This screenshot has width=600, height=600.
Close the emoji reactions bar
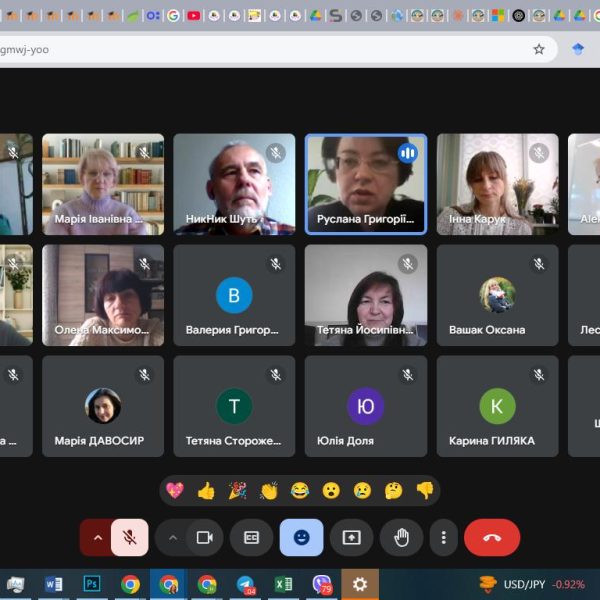[x=301, y=537]
